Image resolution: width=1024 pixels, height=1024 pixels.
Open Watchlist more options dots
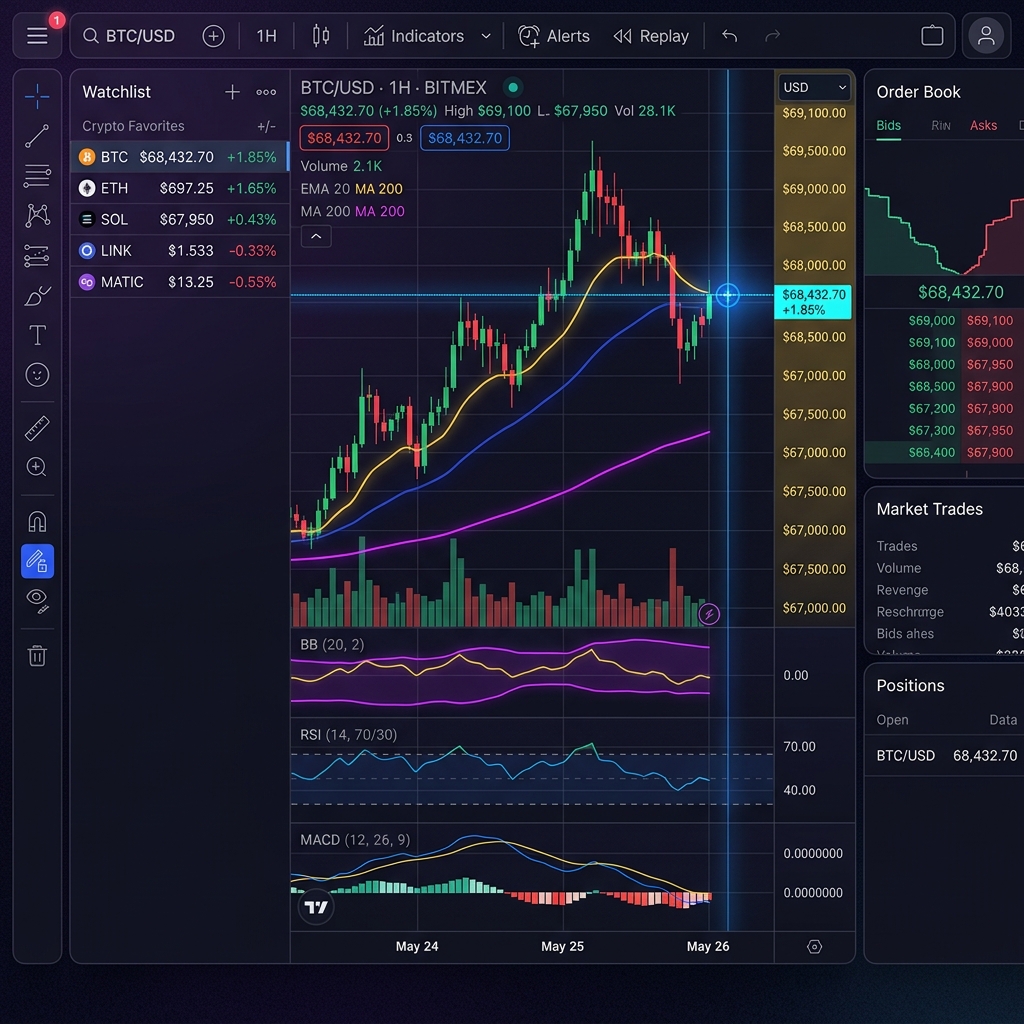(266, 92)
